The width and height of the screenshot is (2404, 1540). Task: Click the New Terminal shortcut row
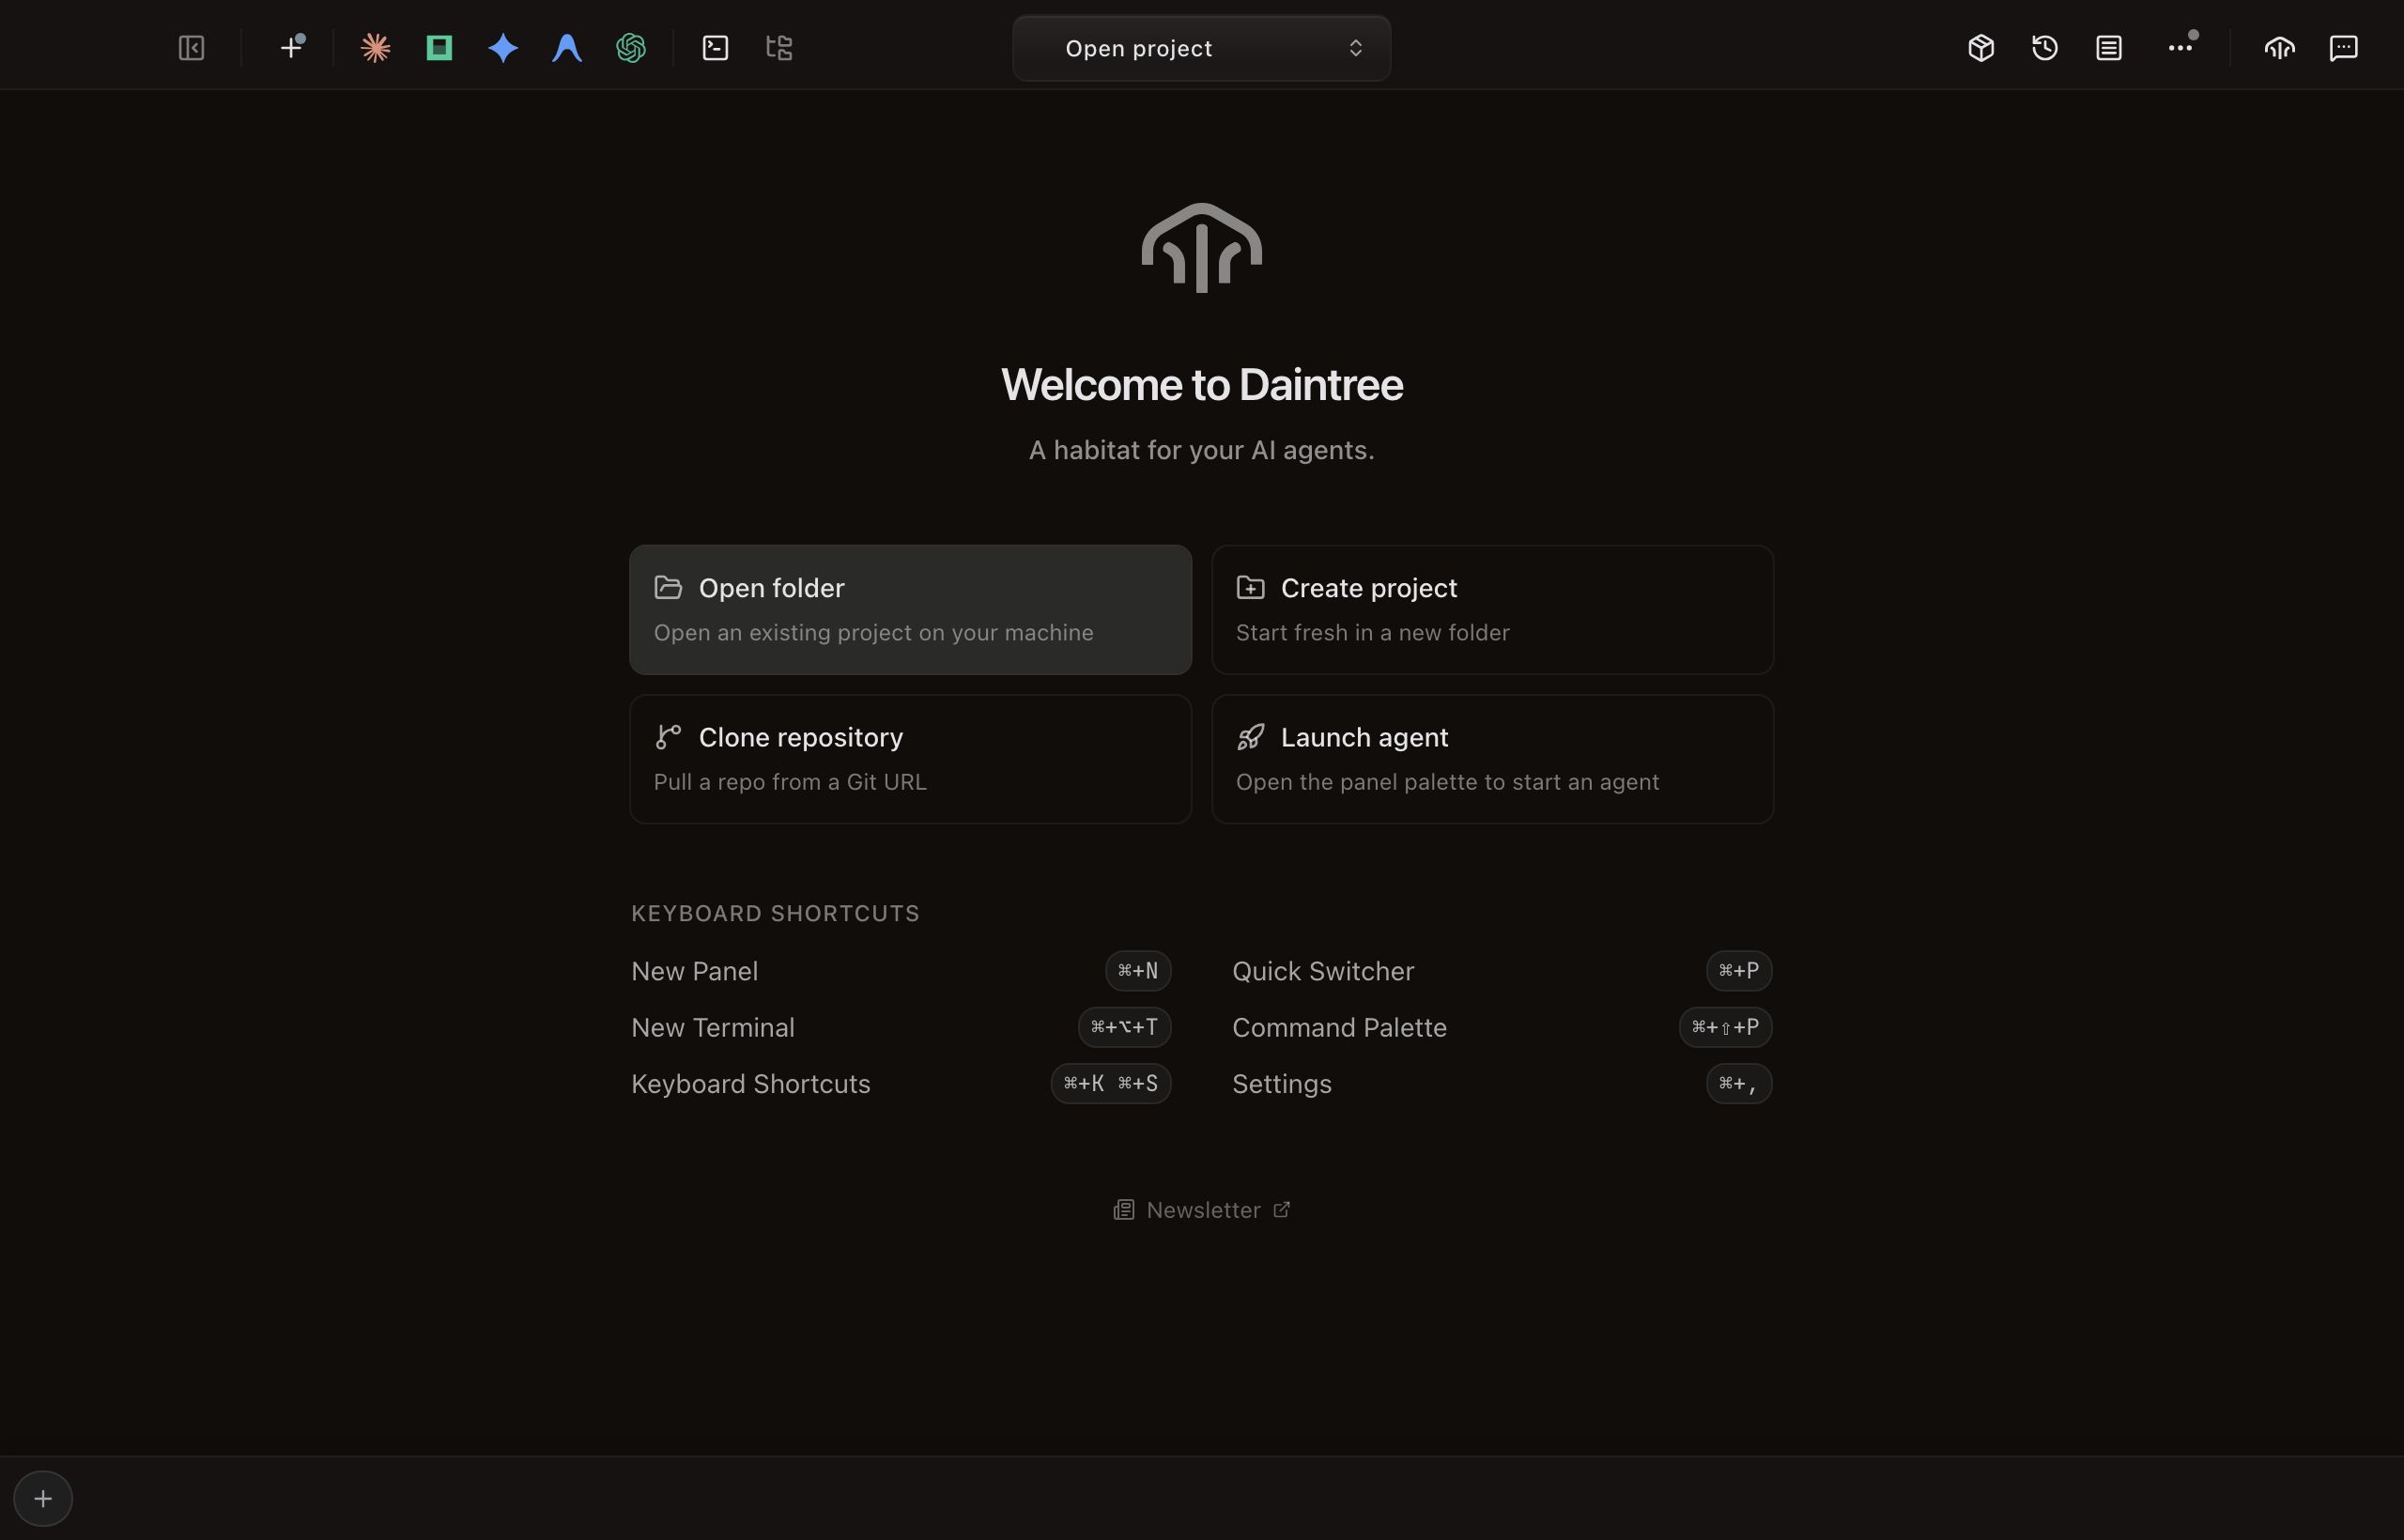(901, 1027)
